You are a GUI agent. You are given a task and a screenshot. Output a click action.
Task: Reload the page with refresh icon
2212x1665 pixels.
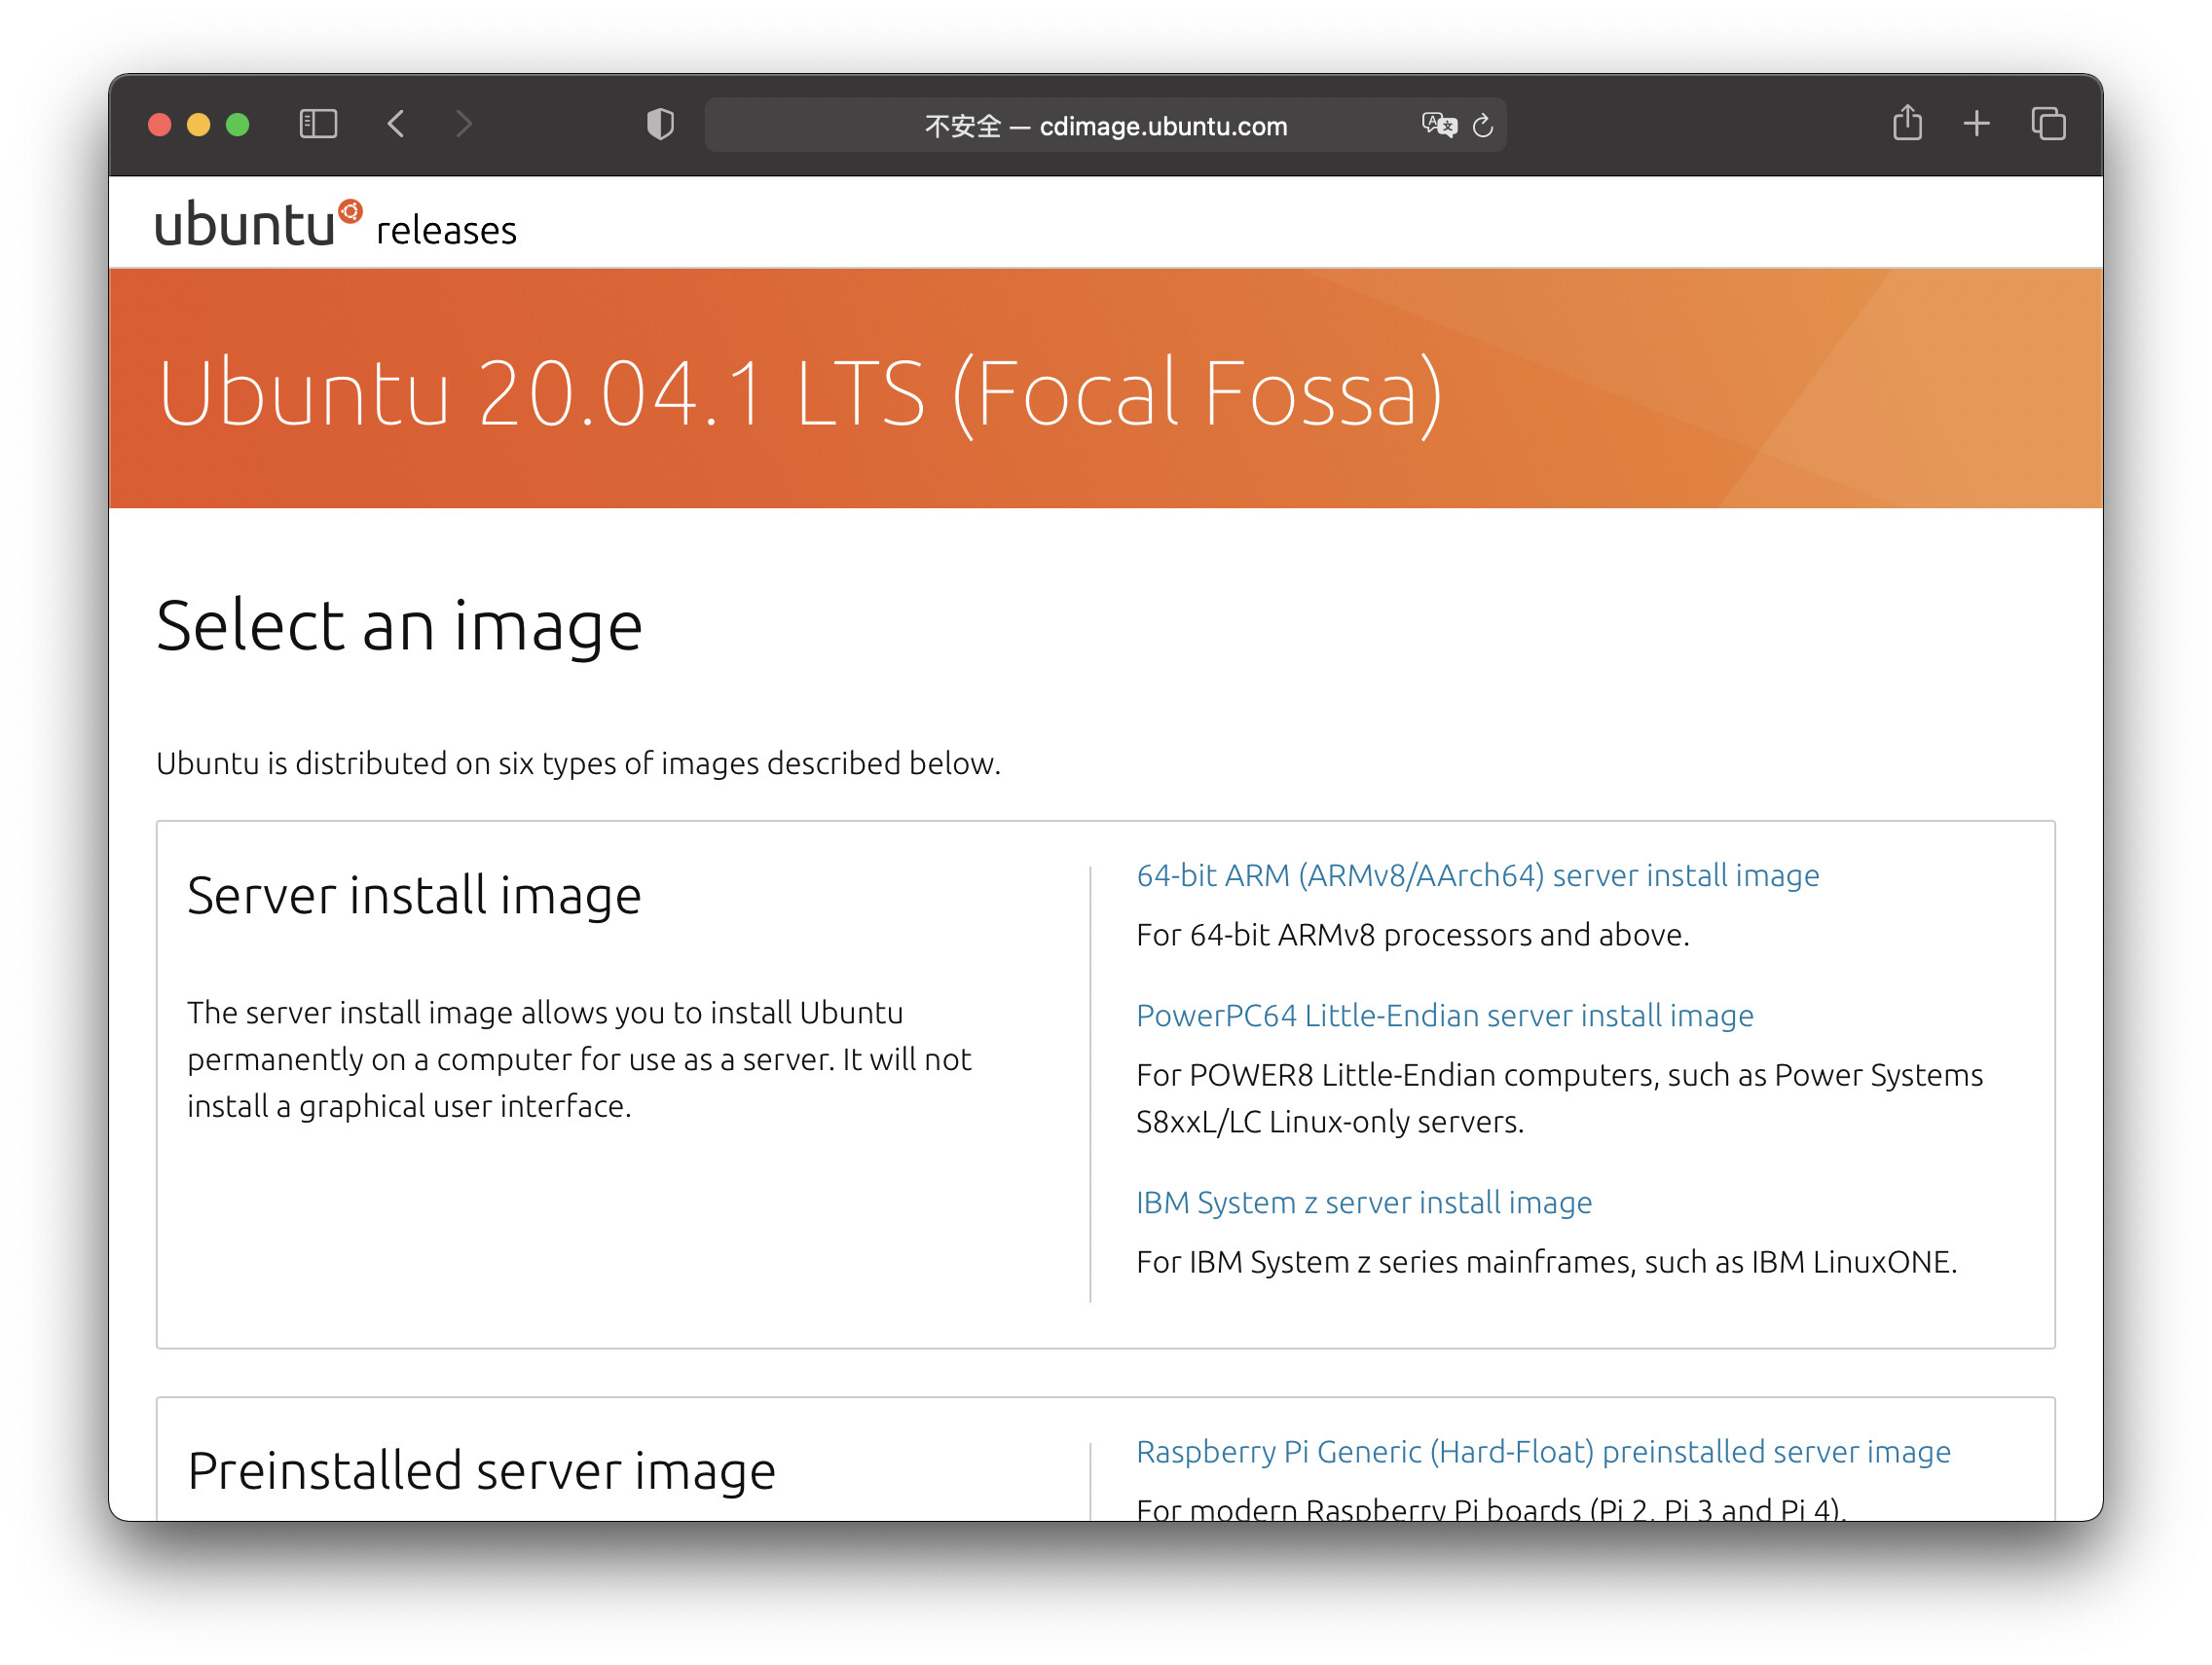[1483, 125]
